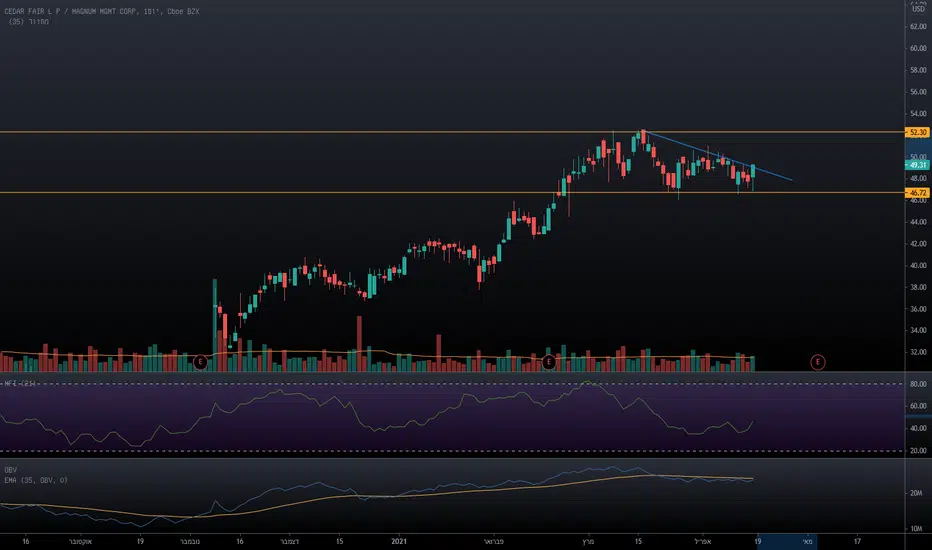
Task: Click the 10M value on the OBV scale
Action: point(917,529)
